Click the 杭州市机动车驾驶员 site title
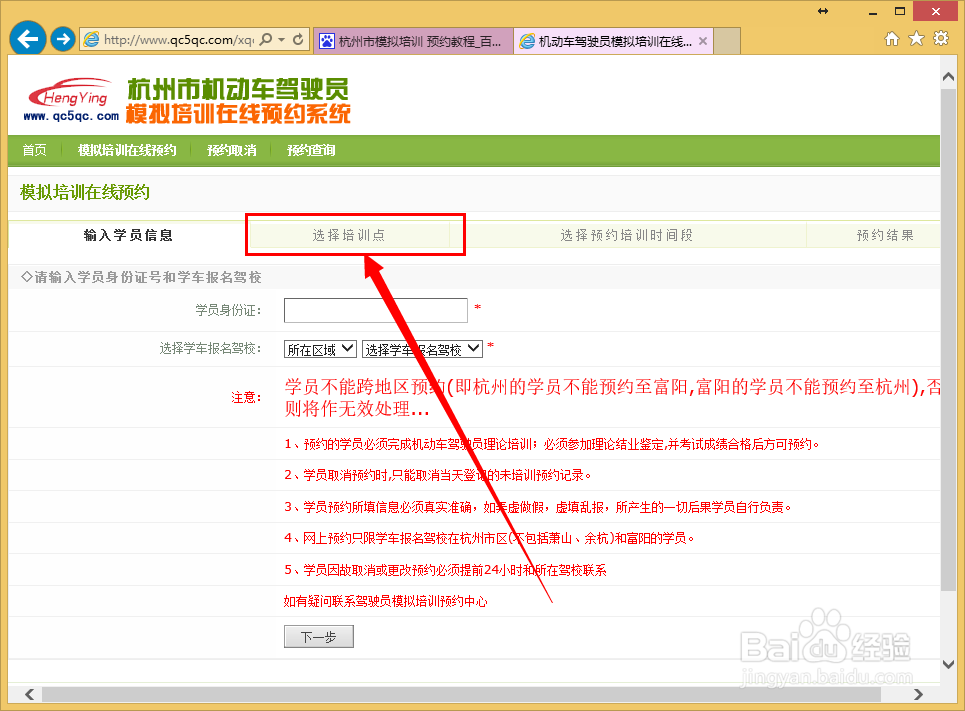 click(238, 90)
